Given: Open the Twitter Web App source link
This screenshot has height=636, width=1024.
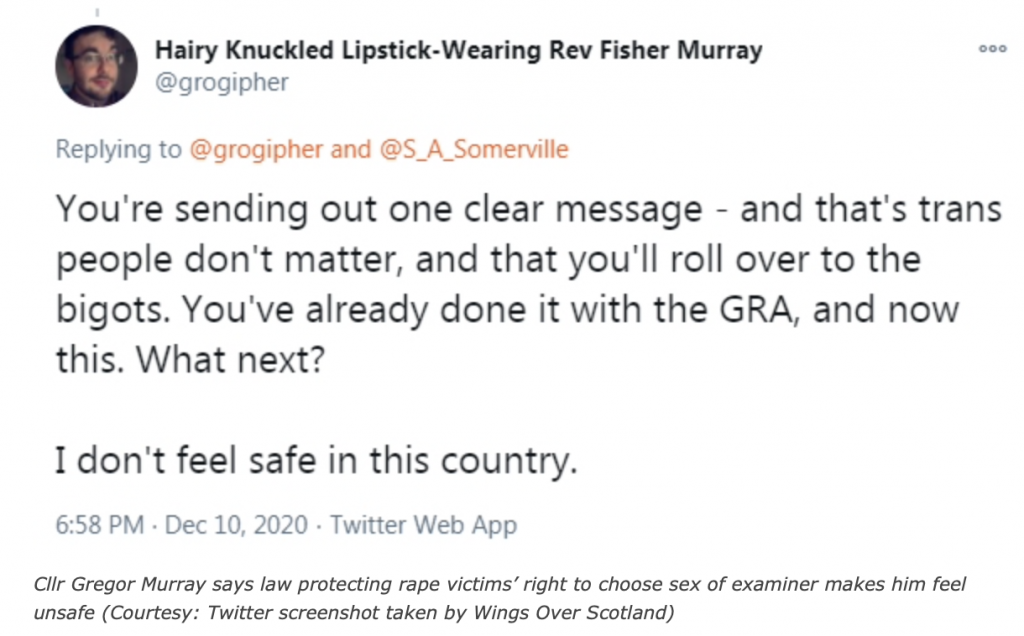Looking at the screenshot, I should point(423,526).
